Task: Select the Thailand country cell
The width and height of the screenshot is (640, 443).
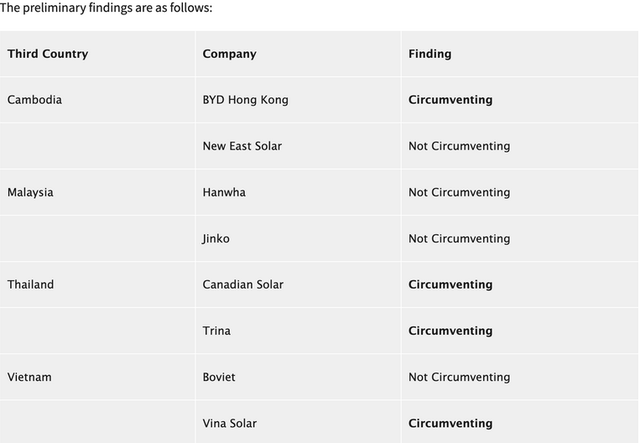Action: [x=30, y=284]
